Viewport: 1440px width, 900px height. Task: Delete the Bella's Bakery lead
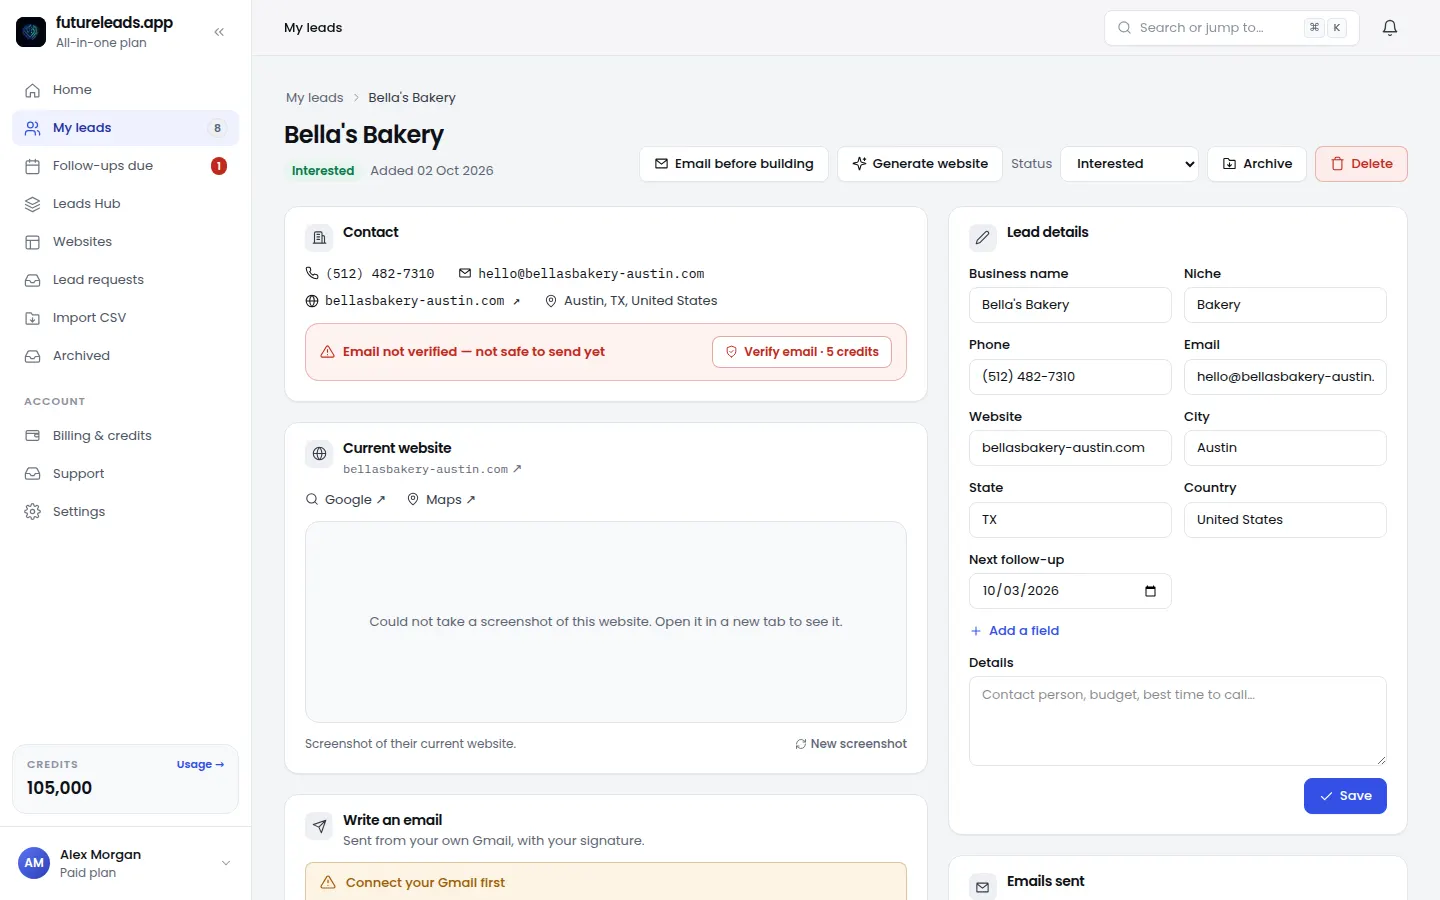pos(1361,164)
